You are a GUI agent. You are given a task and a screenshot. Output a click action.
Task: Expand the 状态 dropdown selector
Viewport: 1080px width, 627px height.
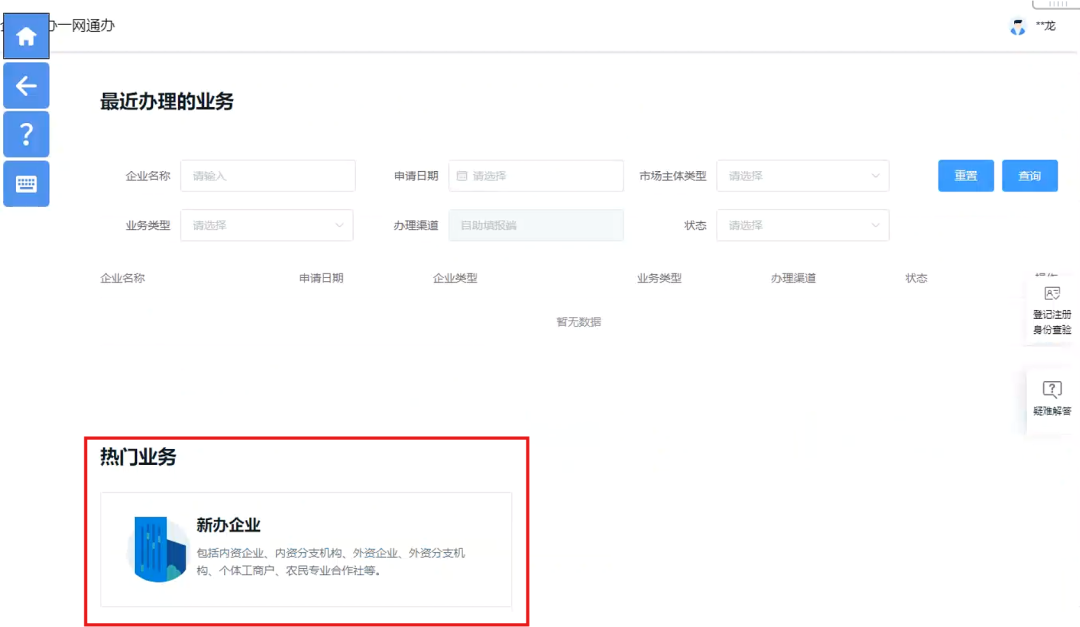coord(803,225)
